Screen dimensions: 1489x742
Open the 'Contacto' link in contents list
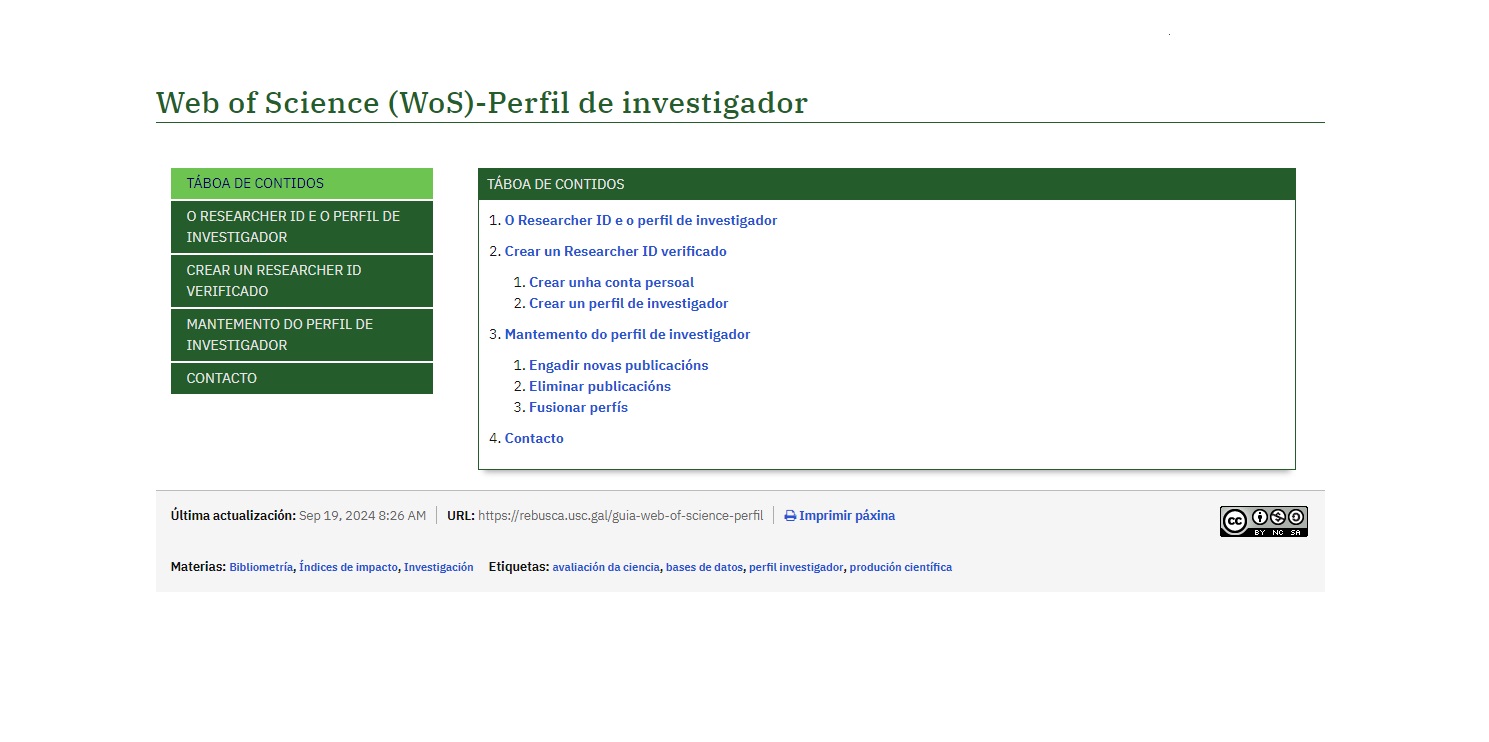pyautogui.click(x=534, y=439)
